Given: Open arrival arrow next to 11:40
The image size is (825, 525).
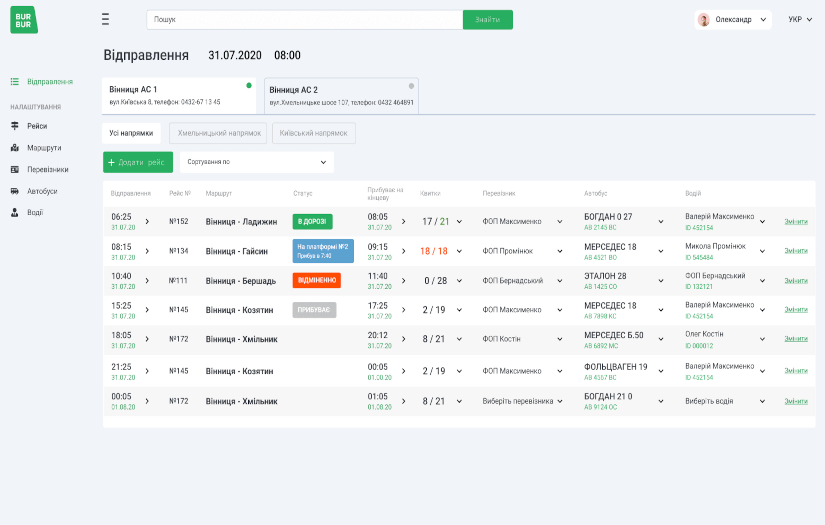Looking at the screenshot, I should [404, 281].
